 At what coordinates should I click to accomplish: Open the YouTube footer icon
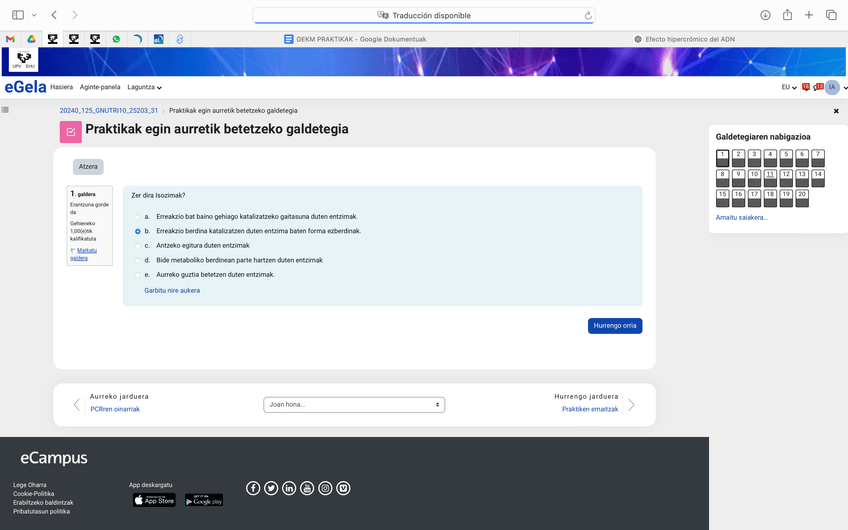pyautogui.click(x=307, y=488)
